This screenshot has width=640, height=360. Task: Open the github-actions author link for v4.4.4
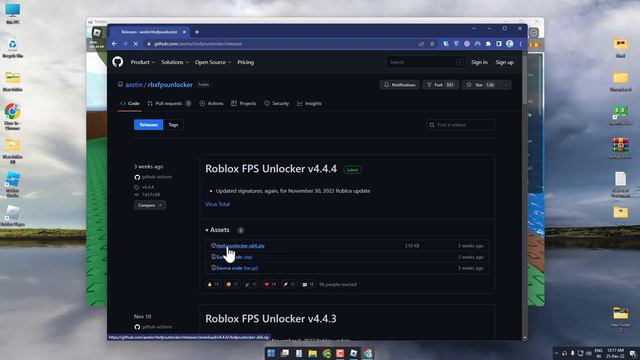[157, 177]
